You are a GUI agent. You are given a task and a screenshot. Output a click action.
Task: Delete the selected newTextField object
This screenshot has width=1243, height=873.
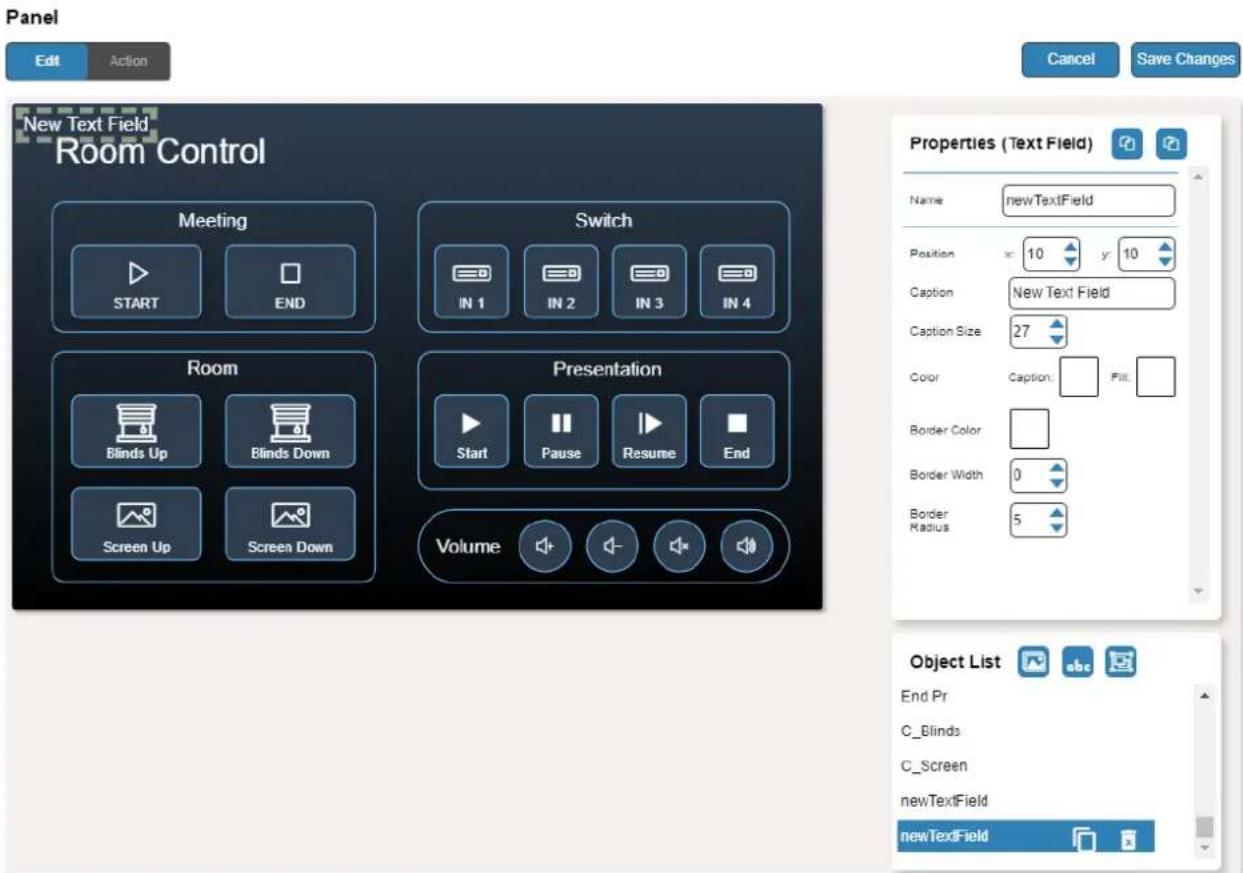(1127, 838)
